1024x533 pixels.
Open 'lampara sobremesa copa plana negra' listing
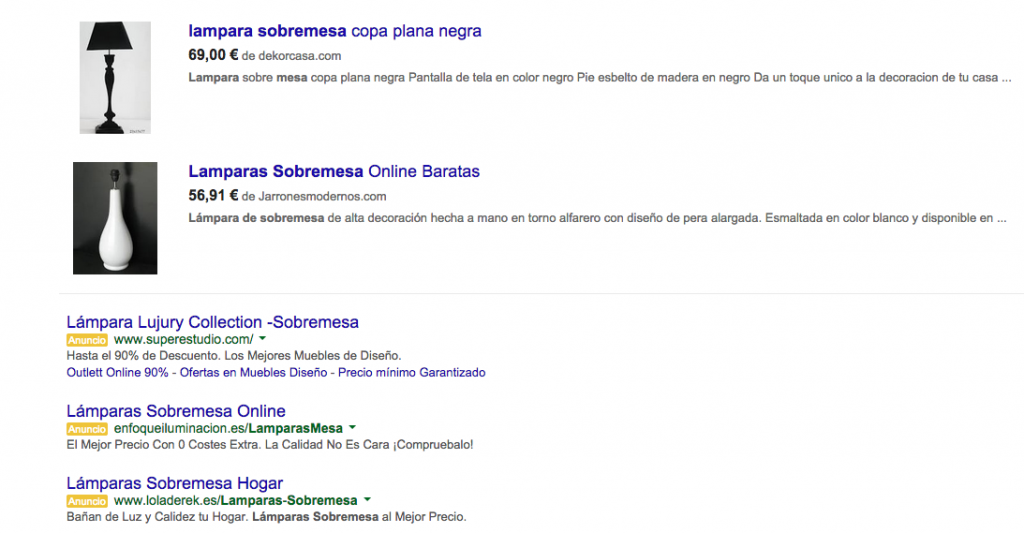(335, 31)
